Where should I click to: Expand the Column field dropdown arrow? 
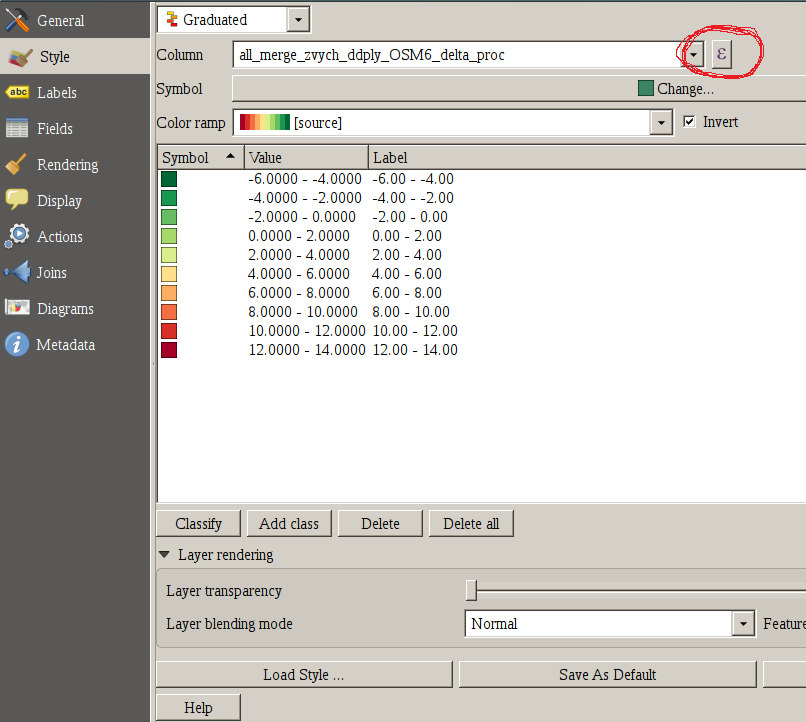tap(694, 54)
